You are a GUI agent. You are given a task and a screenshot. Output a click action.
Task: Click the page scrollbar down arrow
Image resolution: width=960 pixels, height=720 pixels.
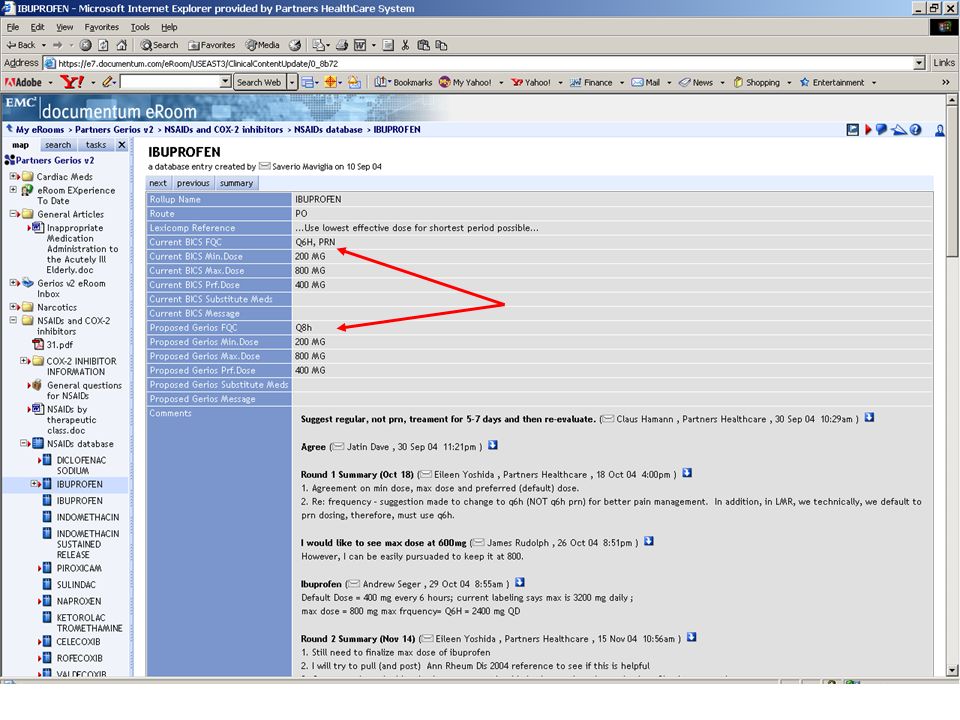(951, 670)
